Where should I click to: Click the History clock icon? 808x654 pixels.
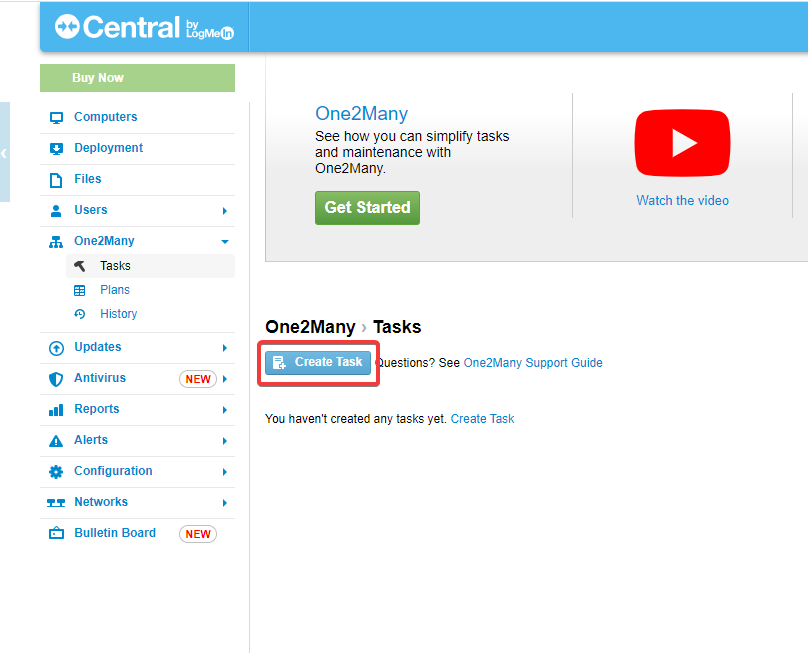coord(79,314)
